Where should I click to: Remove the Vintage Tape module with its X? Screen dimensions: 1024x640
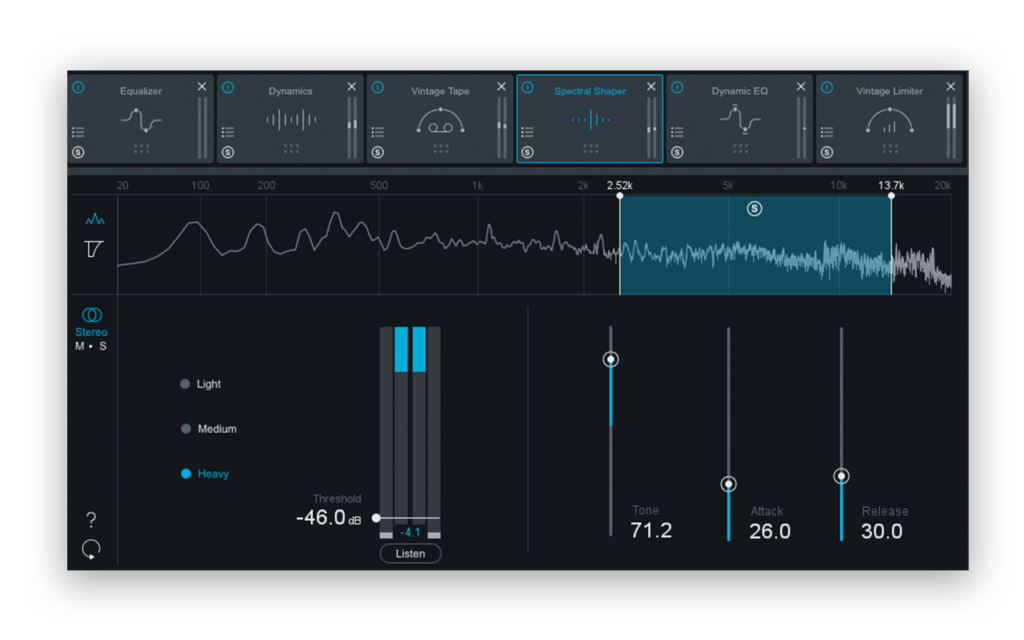tap(501, 86)
